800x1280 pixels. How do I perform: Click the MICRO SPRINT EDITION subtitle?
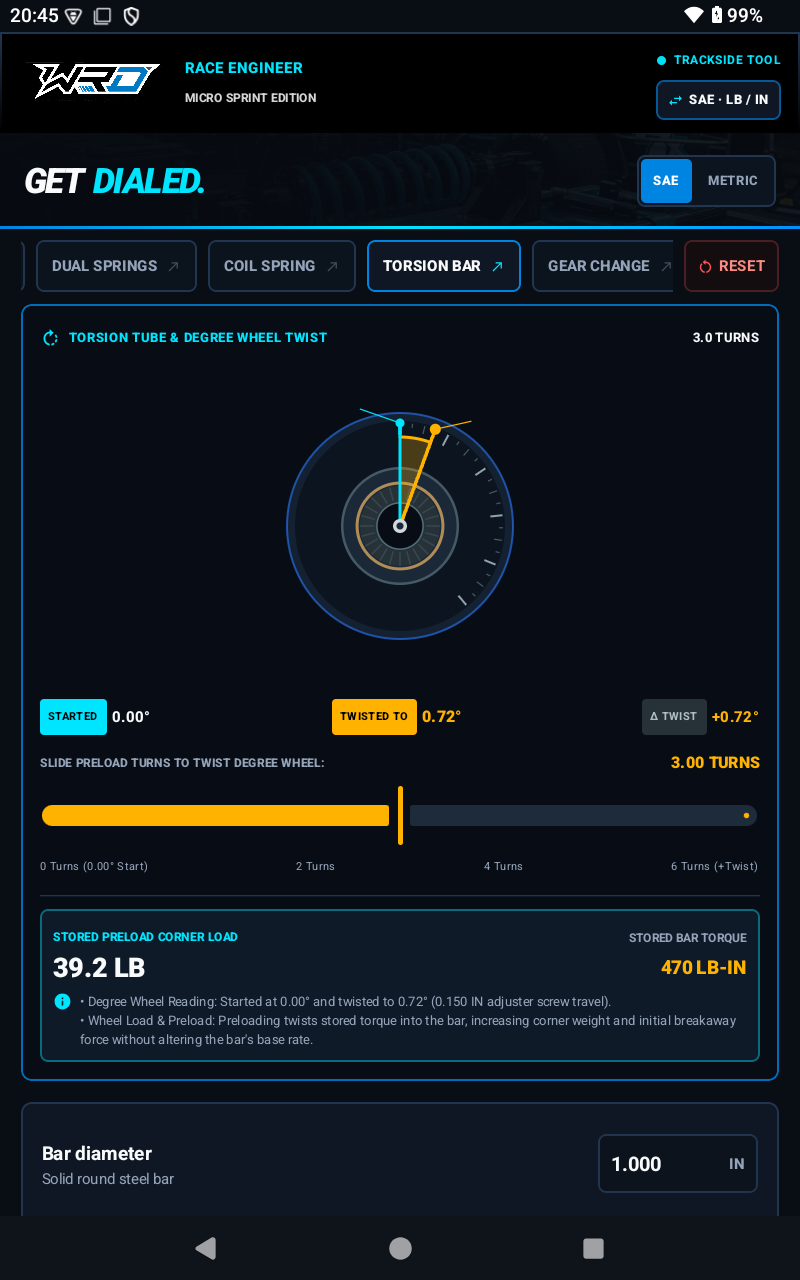click(251, 98)
